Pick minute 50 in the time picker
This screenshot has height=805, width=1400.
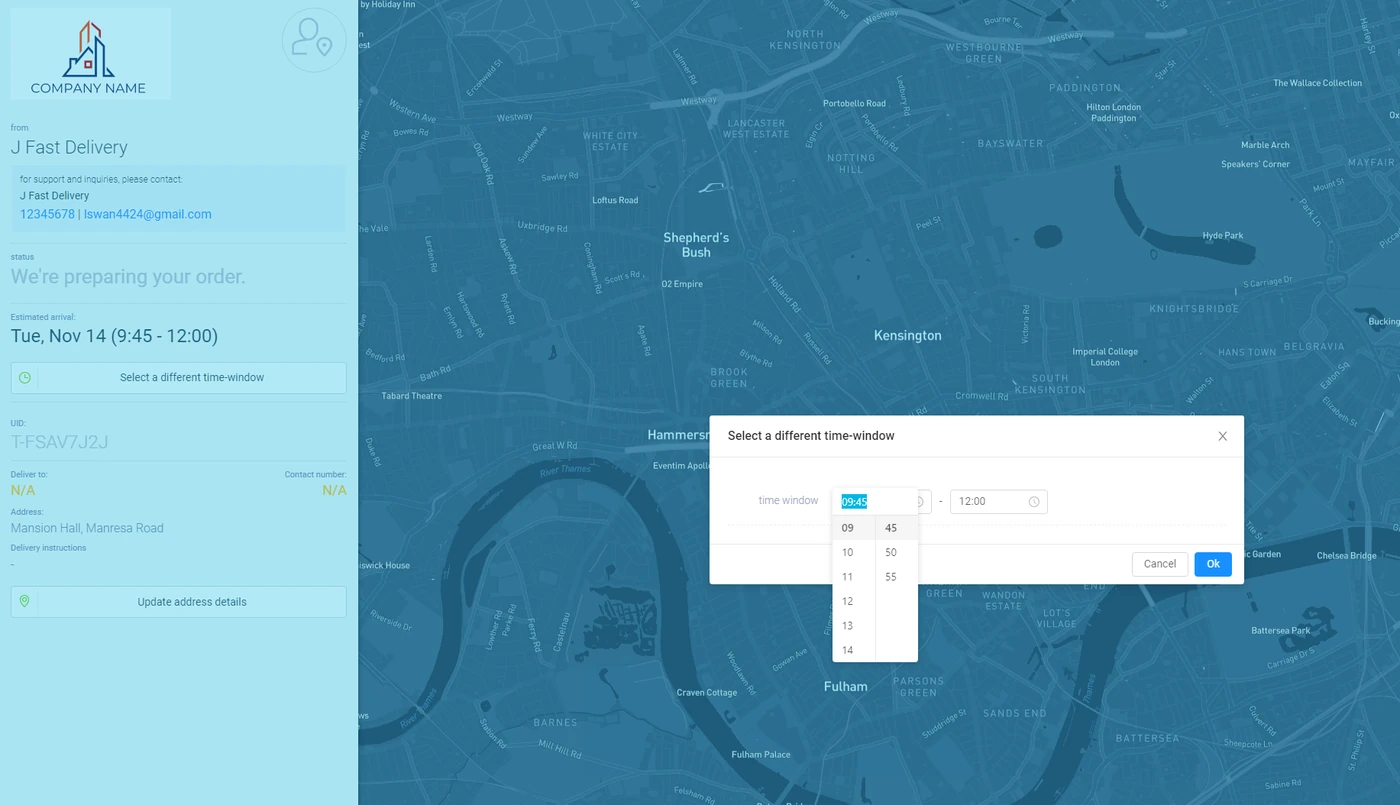897,552
